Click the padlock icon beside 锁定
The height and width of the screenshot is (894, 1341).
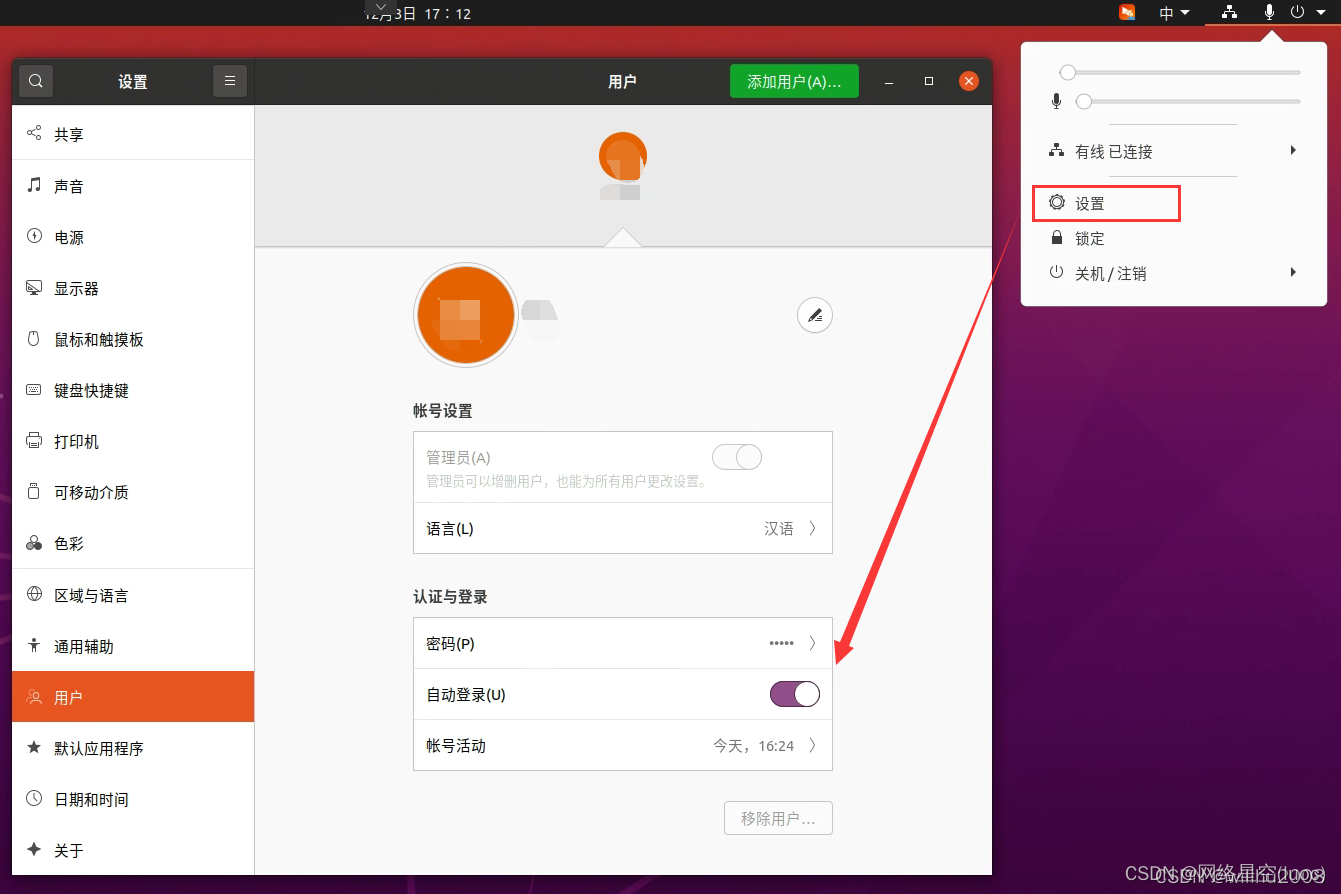1056,238
